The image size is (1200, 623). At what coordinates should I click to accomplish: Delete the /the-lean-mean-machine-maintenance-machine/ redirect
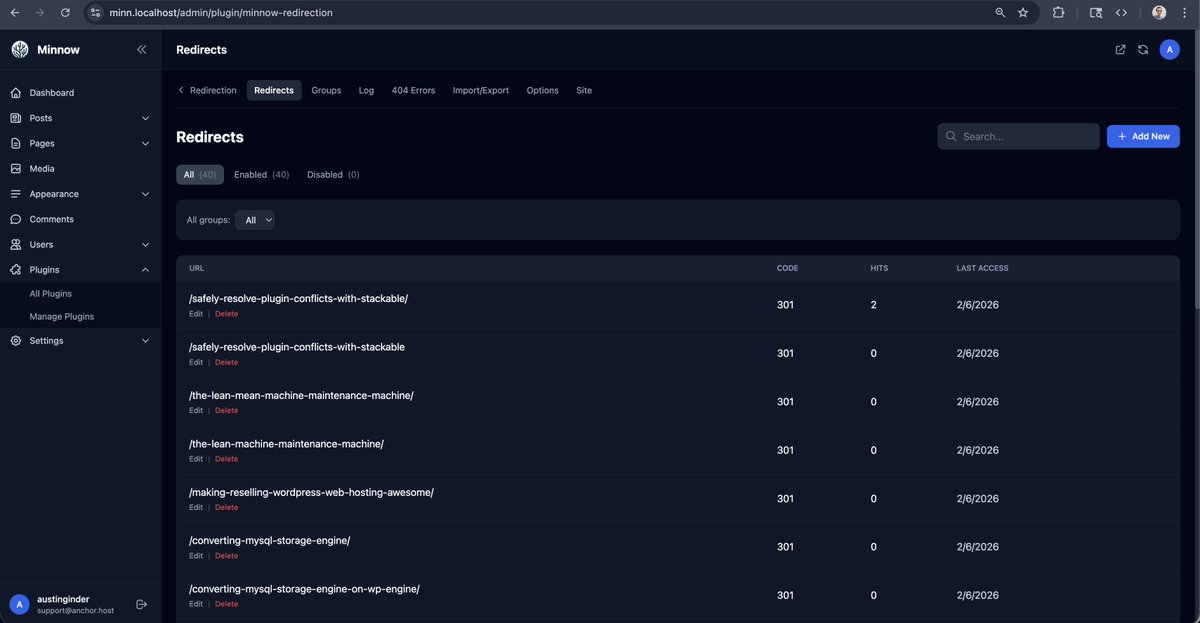tap(227, 411)
